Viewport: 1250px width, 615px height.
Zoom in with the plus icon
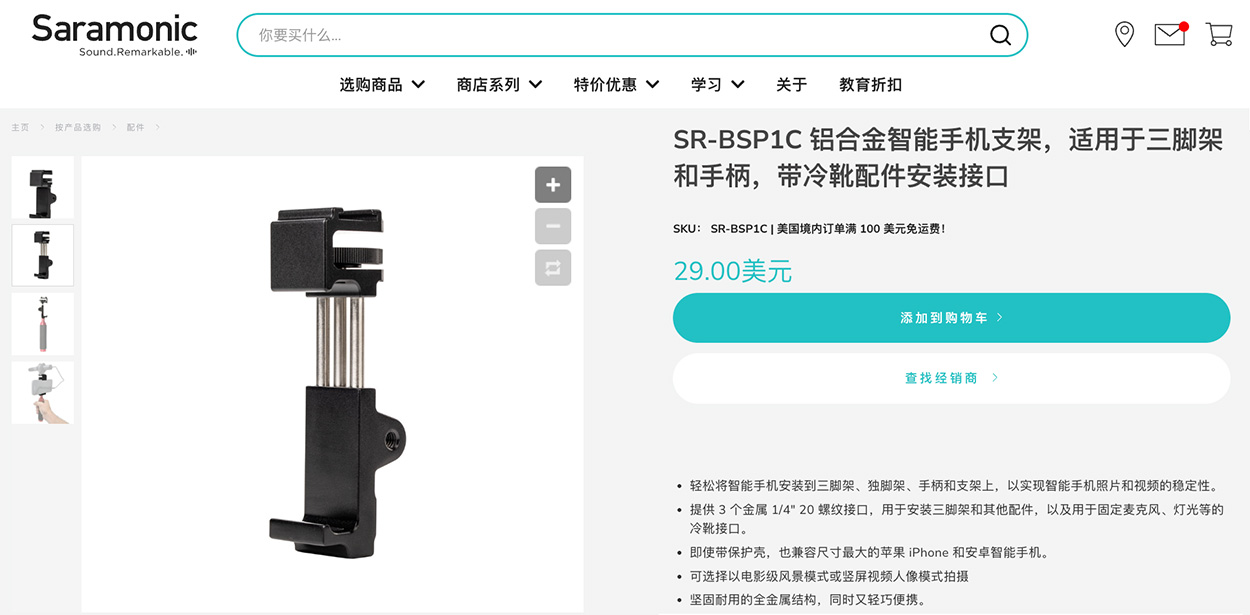553,185
